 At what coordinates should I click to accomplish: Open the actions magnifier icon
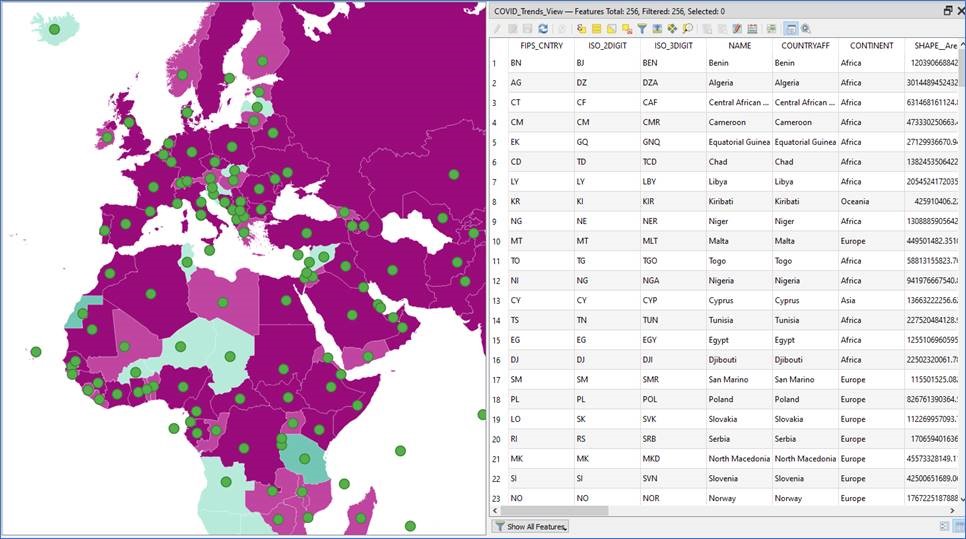click(x=806, y=28)
